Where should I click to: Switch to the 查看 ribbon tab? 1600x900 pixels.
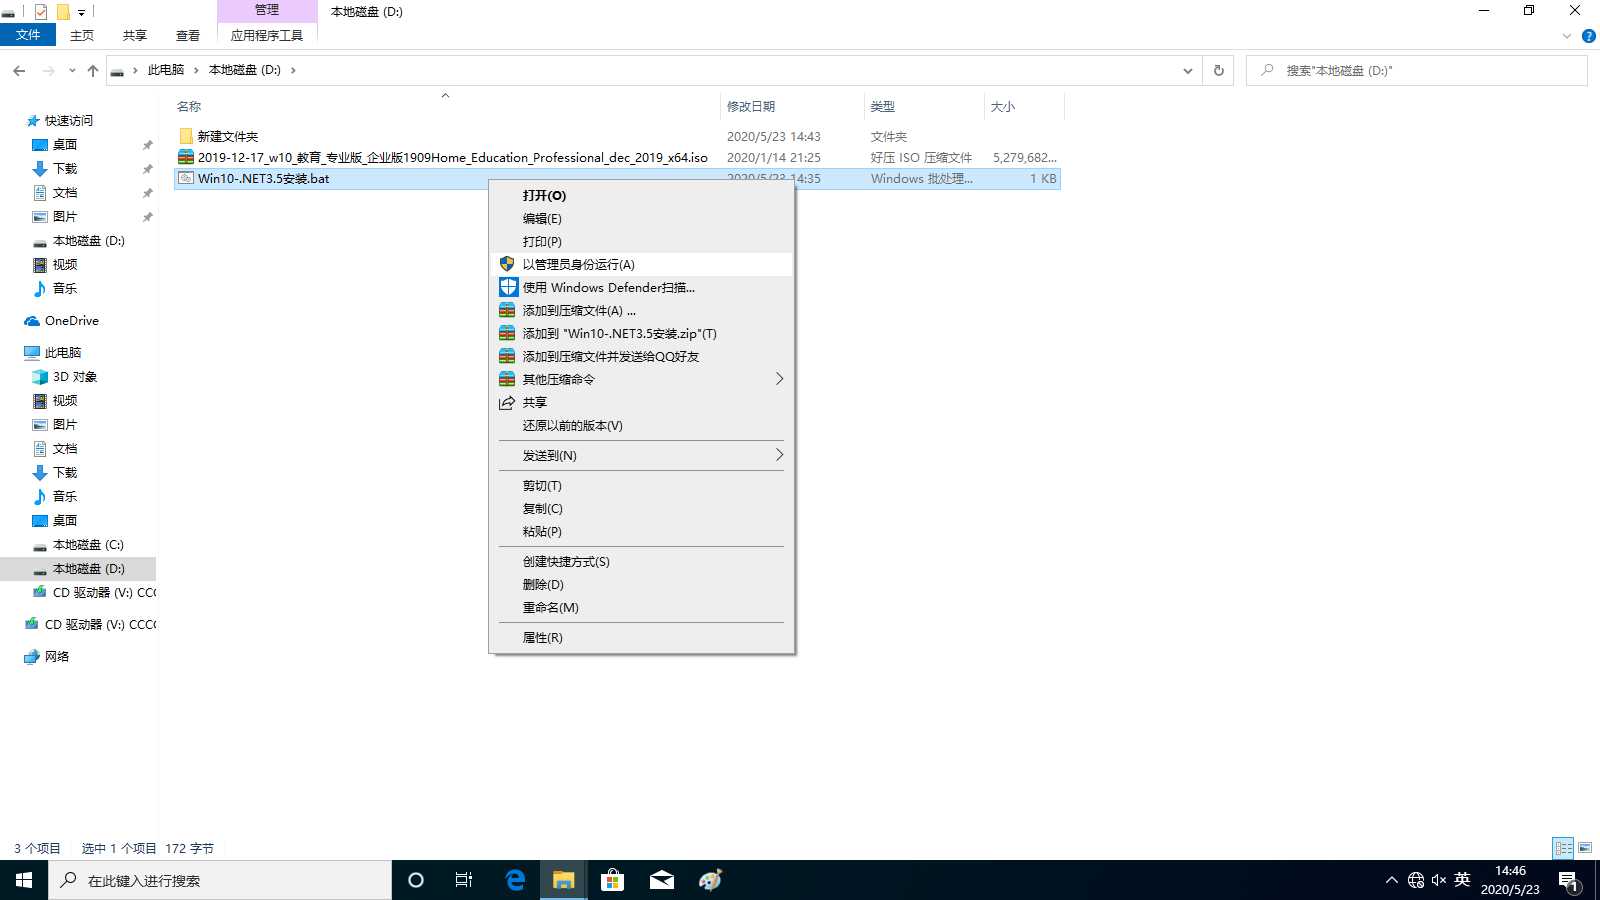coord(188,35)
